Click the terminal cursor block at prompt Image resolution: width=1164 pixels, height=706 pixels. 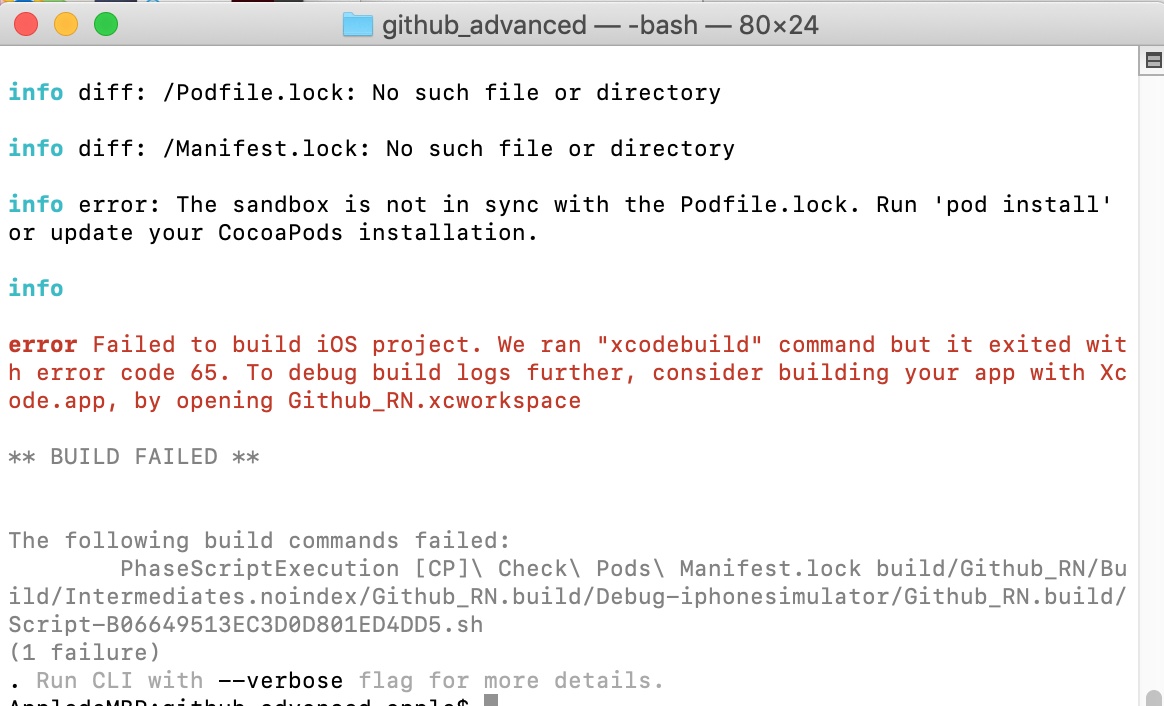[490, 701]
